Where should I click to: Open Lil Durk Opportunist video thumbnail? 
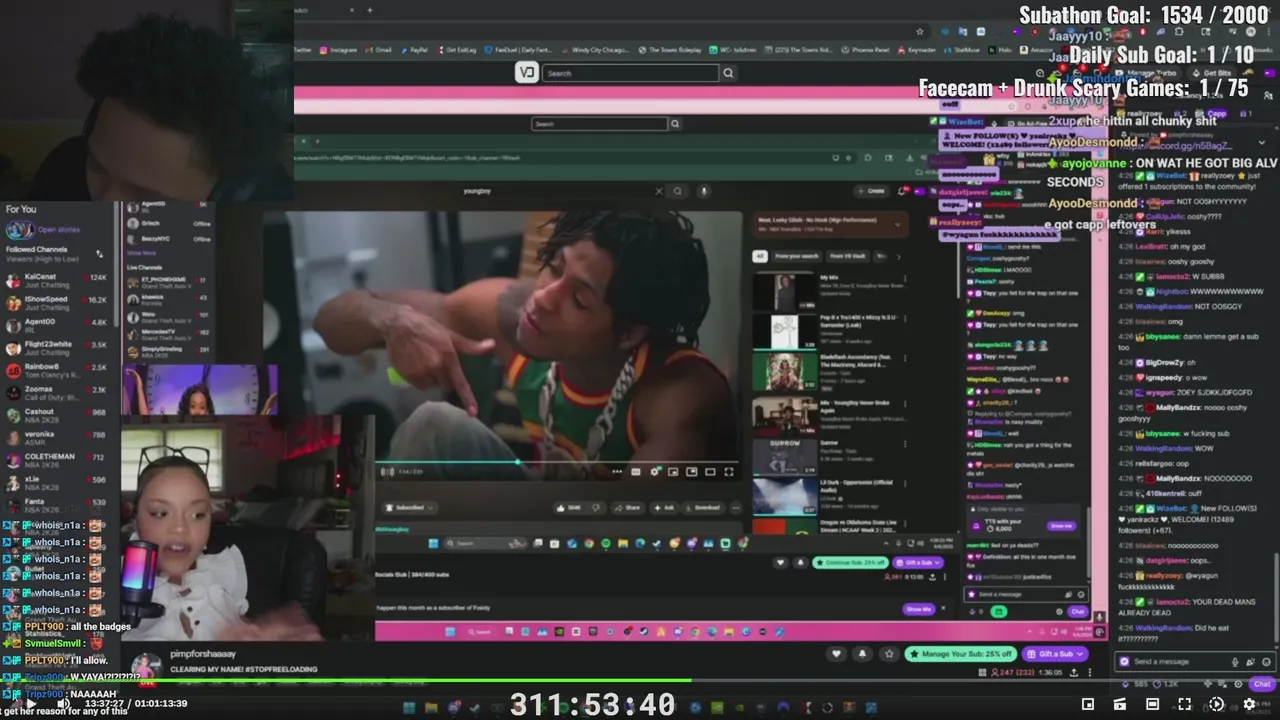point(784,496)
